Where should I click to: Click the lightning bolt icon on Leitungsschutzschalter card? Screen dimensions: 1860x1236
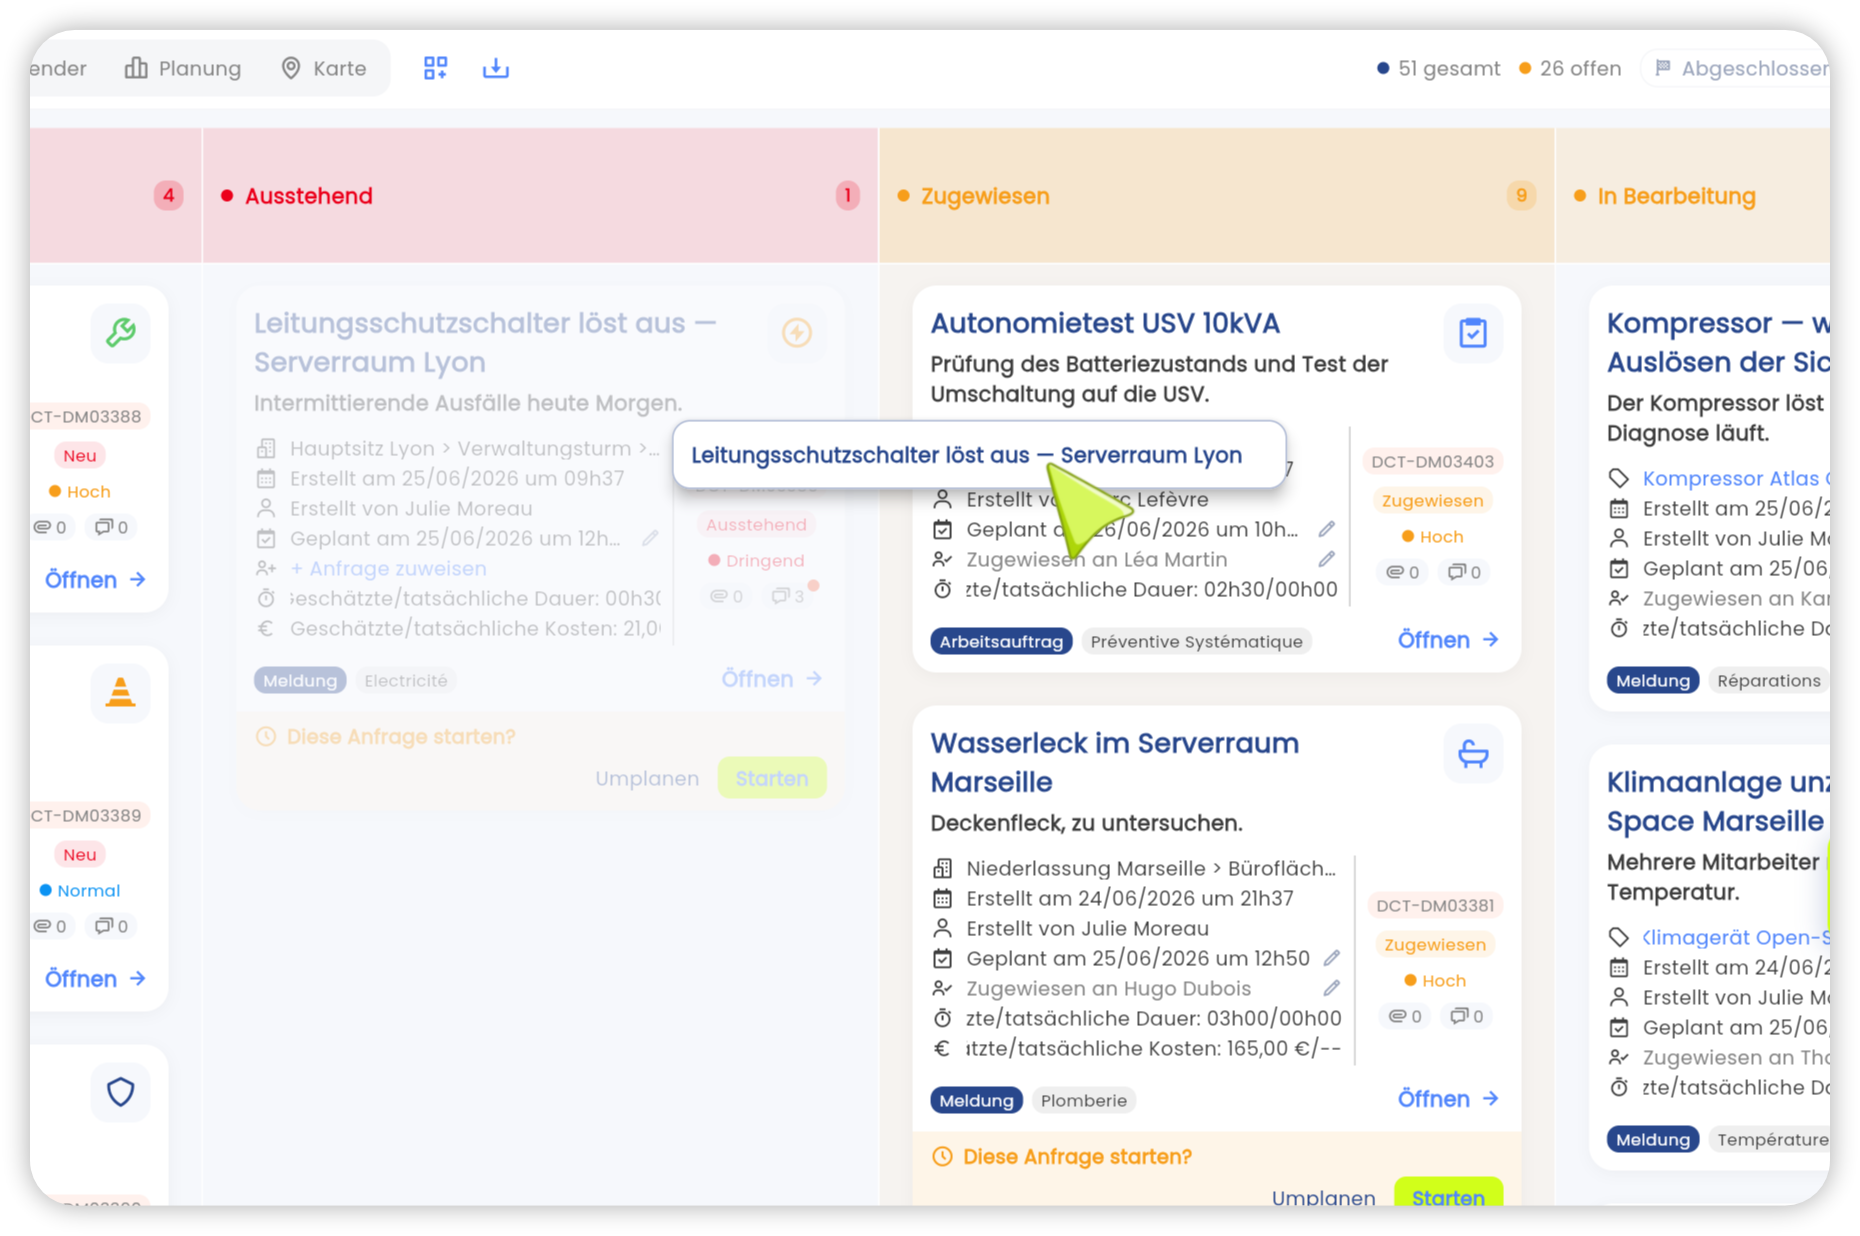(797, 332)
